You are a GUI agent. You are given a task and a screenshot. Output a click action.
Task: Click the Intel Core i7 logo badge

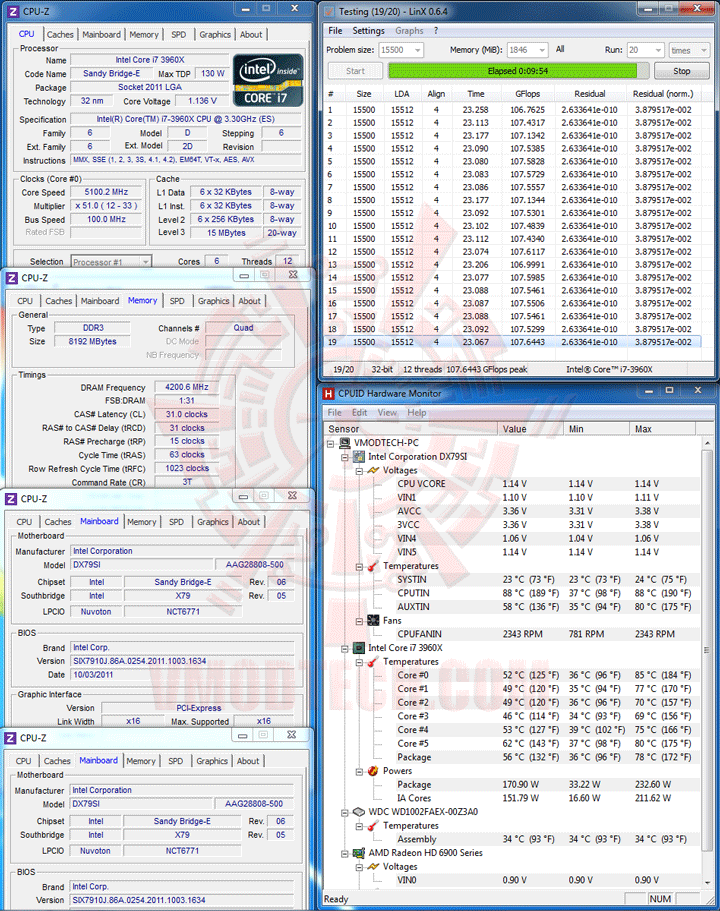[268, 80]
